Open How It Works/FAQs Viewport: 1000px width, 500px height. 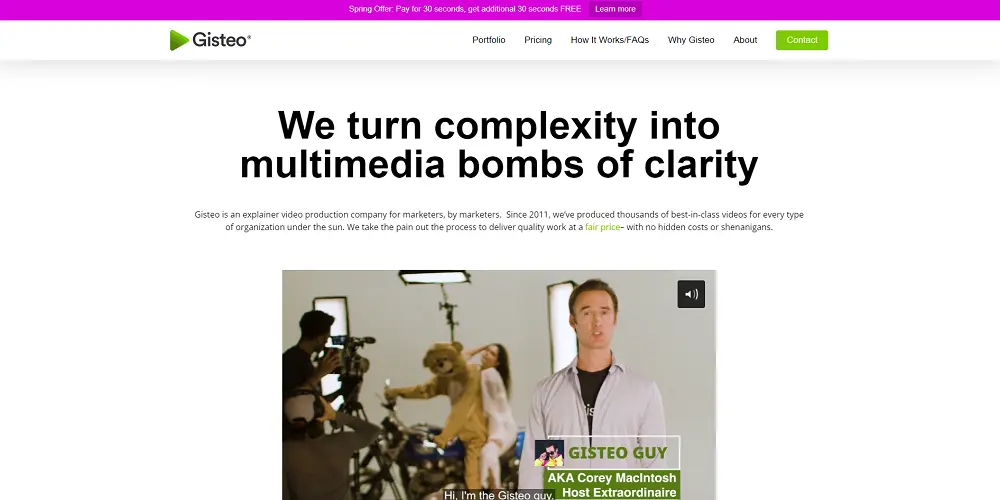click(610, 40)
